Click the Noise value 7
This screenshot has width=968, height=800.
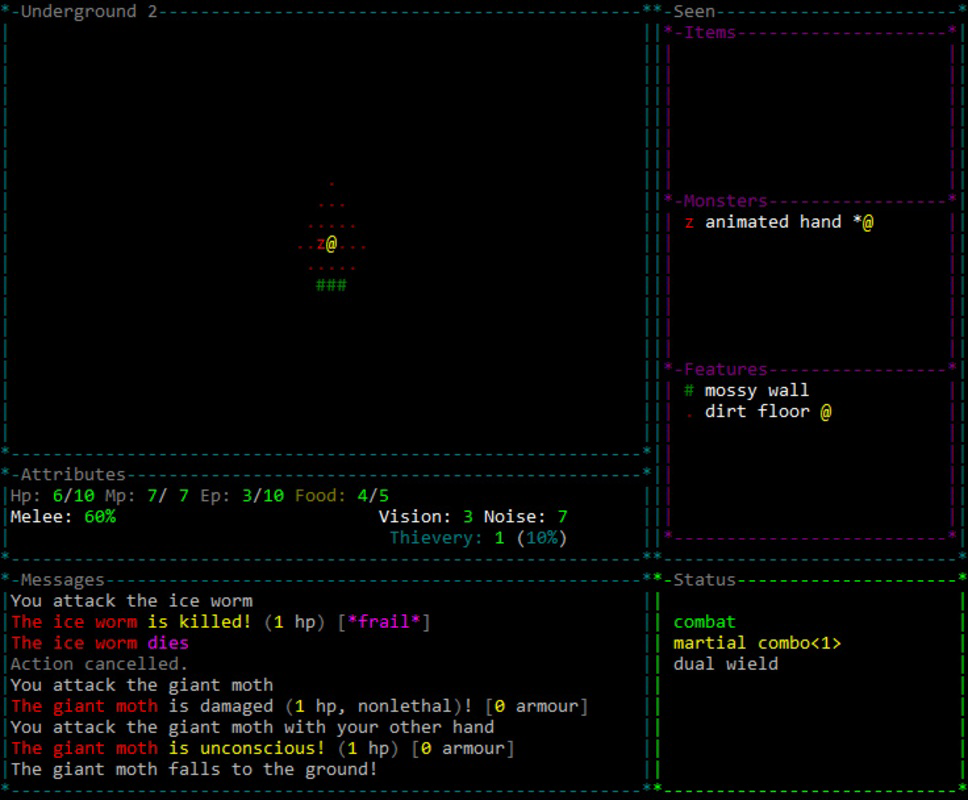[562, 517]
